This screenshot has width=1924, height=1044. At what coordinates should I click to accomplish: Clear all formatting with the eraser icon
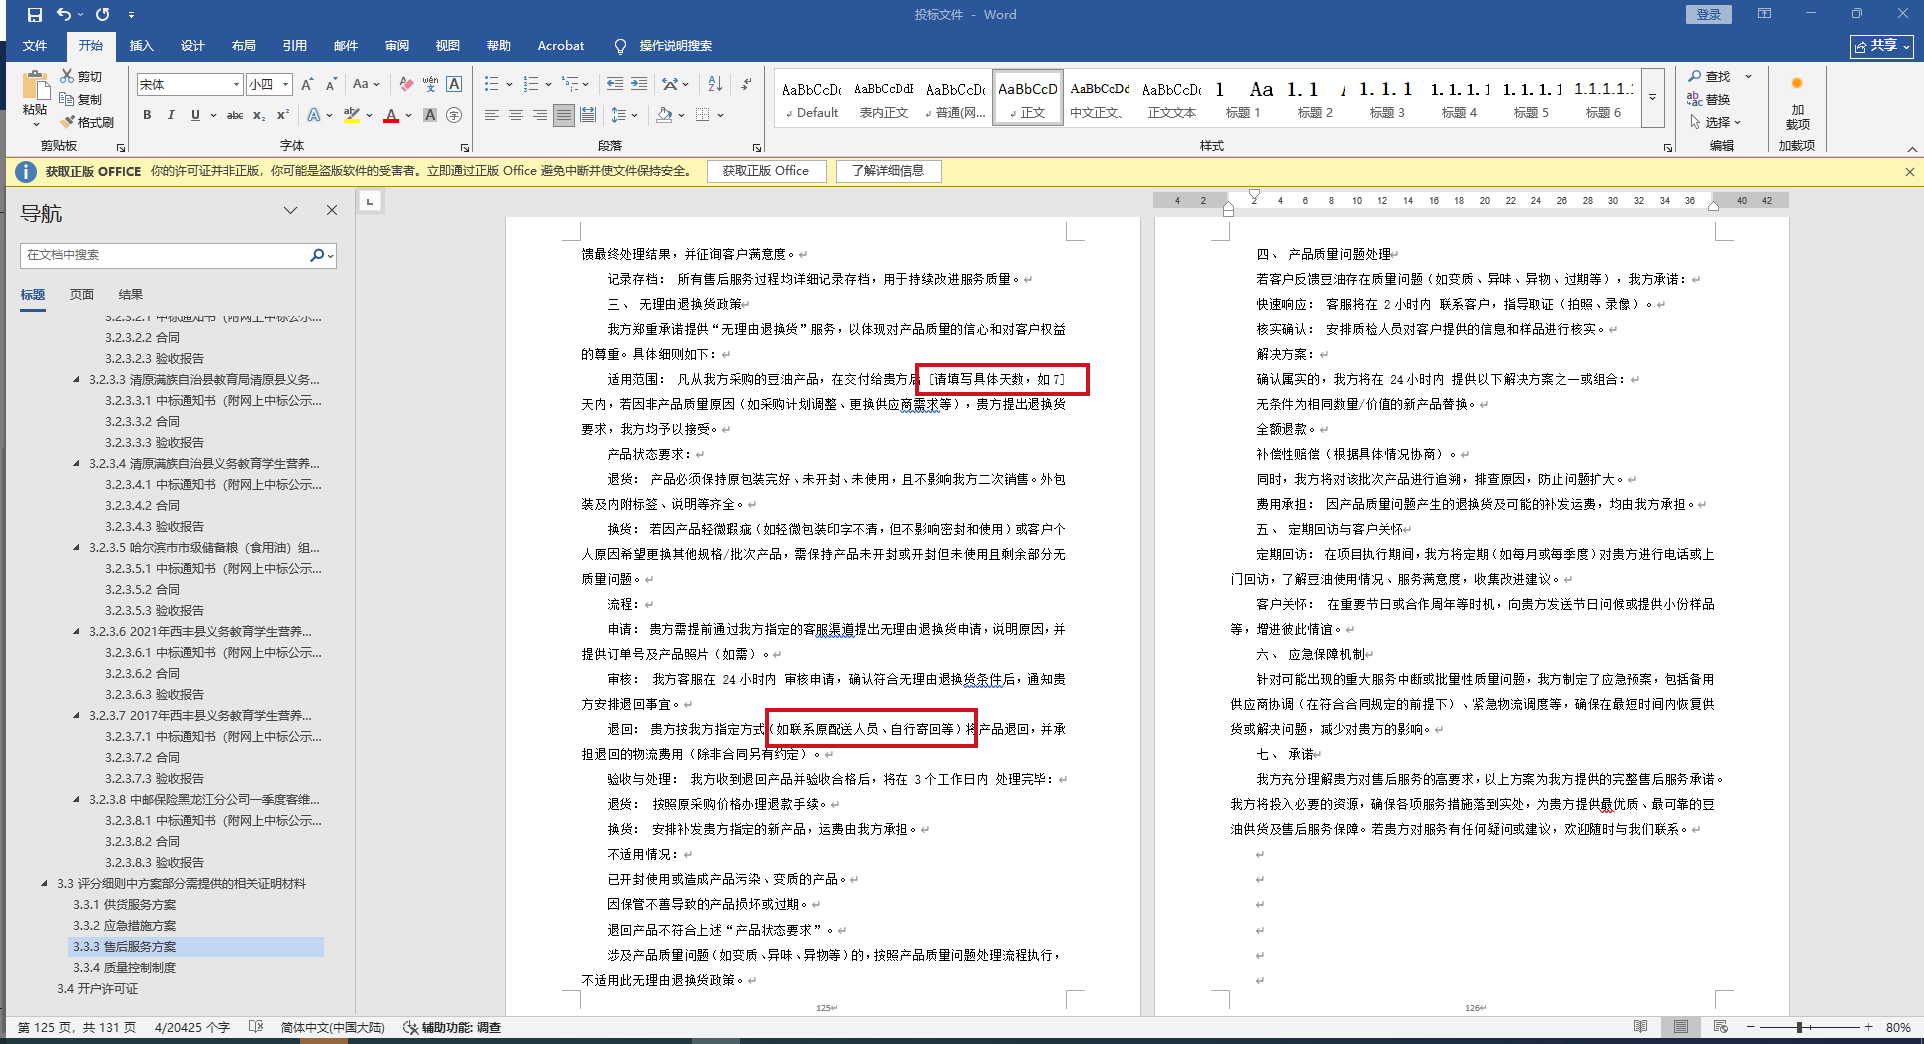point(406,84)
